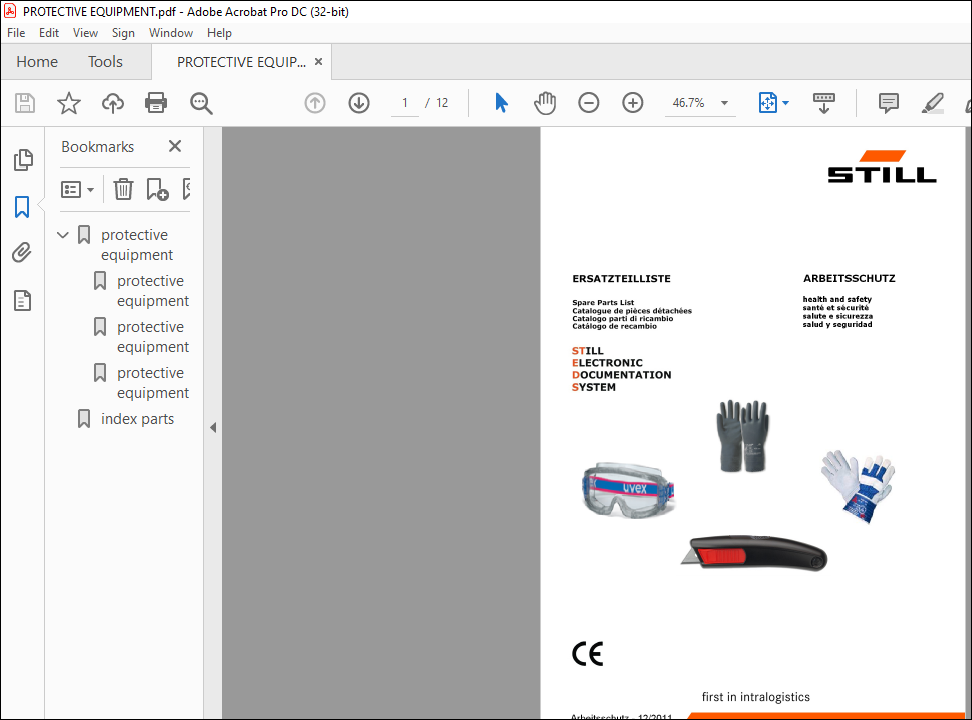Zoom out with minus button

click(588, 103)
